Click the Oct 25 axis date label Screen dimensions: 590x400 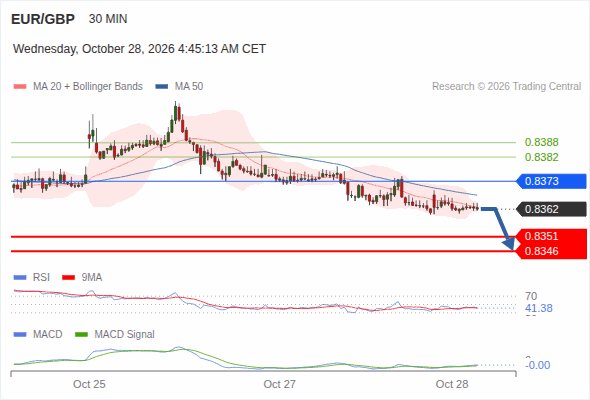point(89,384)
